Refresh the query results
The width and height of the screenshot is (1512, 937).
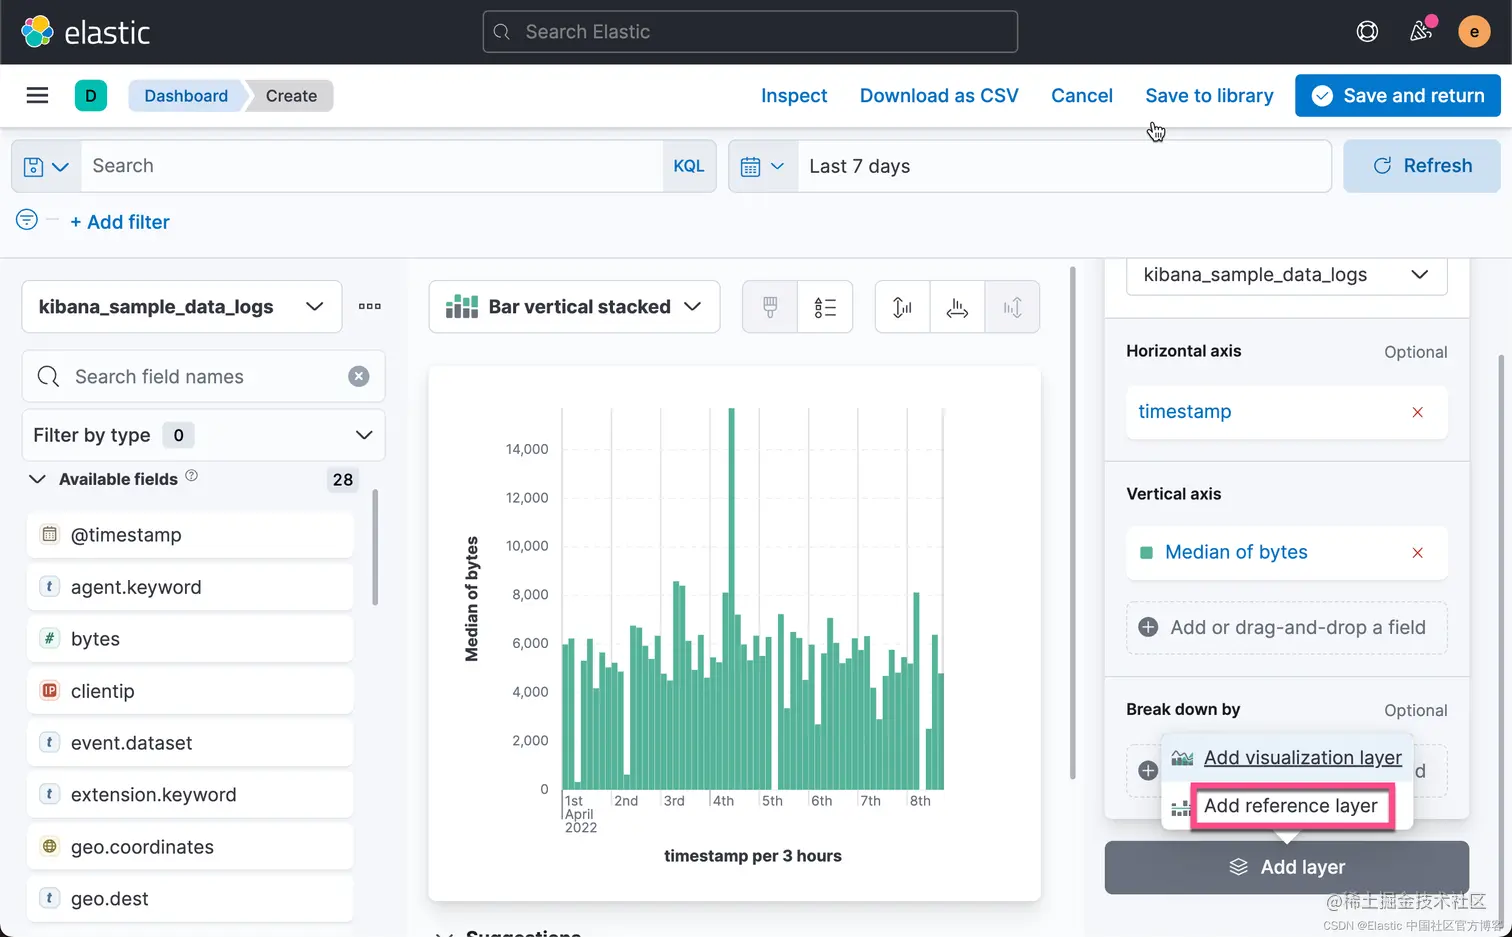(1422, 166)
